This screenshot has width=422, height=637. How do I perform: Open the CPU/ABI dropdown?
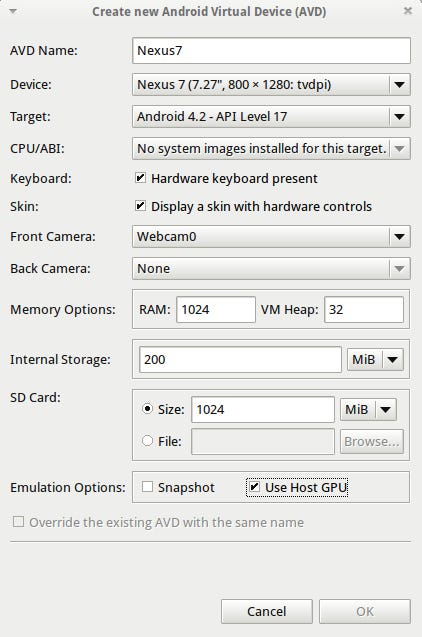tap(271, 149)
